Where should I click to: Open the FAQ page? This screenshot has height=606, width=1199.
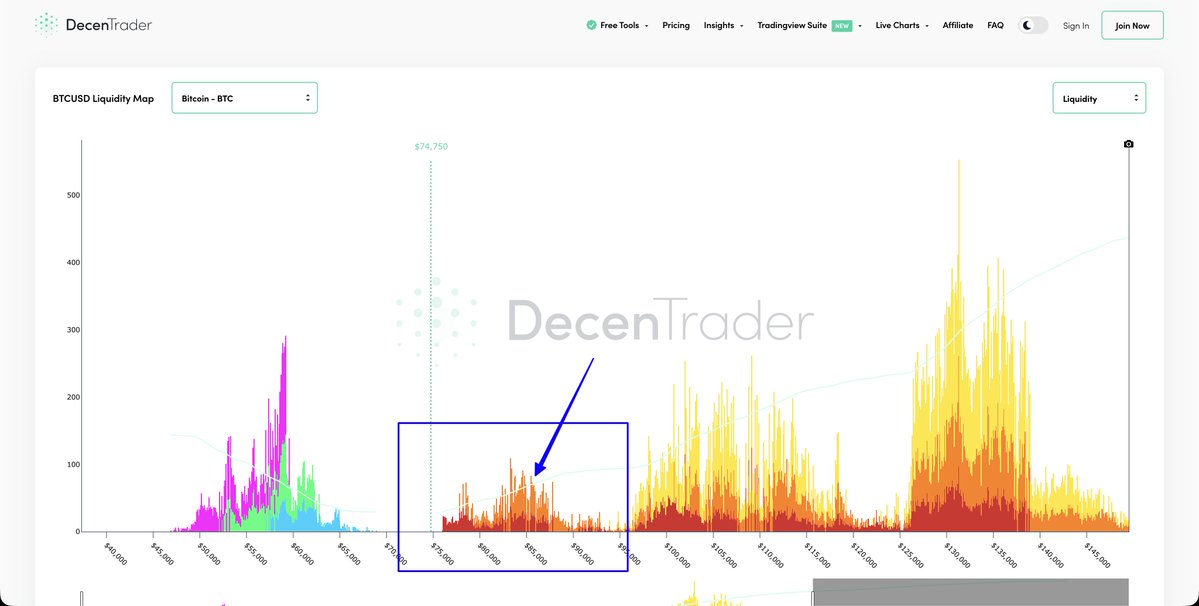tap(995, 25)
